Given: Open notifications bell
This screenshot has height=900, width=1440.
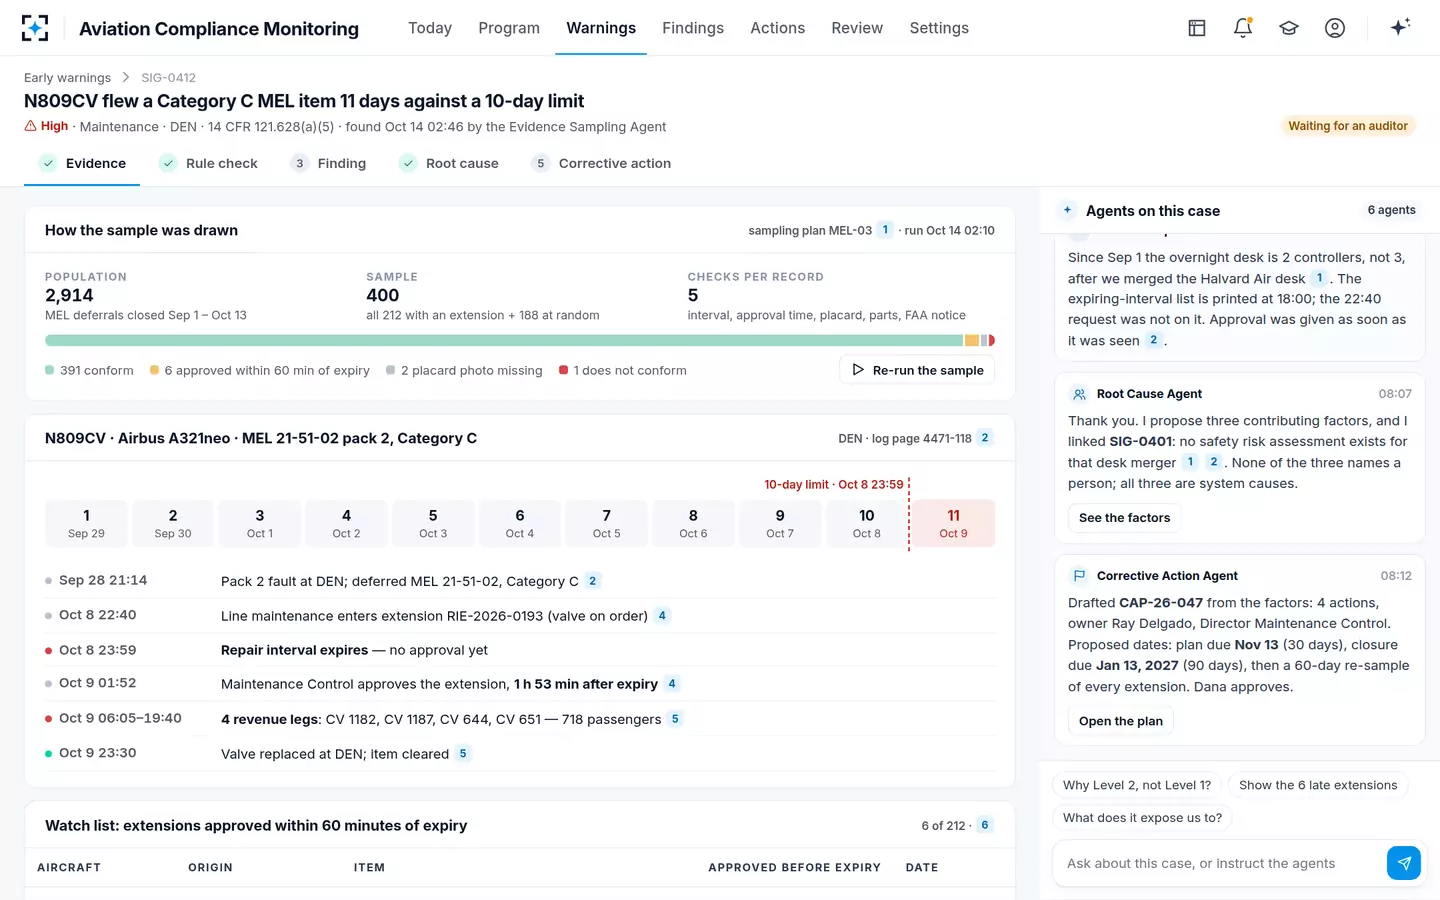Looking at the screenshot, I should pyautogui.click(x=1243, y=28).
